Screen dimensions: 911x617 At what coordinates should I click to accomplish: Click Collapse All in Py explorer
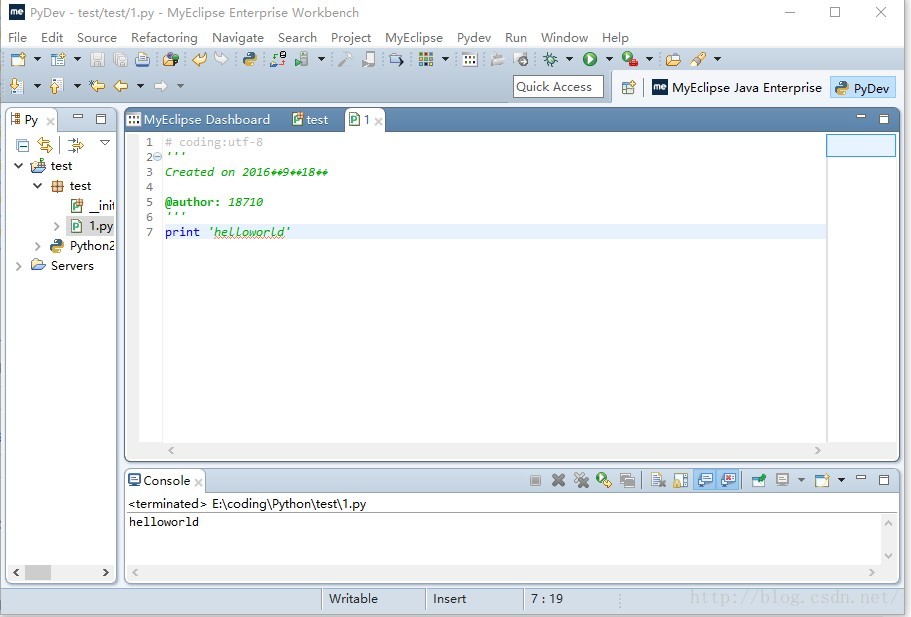click(22, 145)
